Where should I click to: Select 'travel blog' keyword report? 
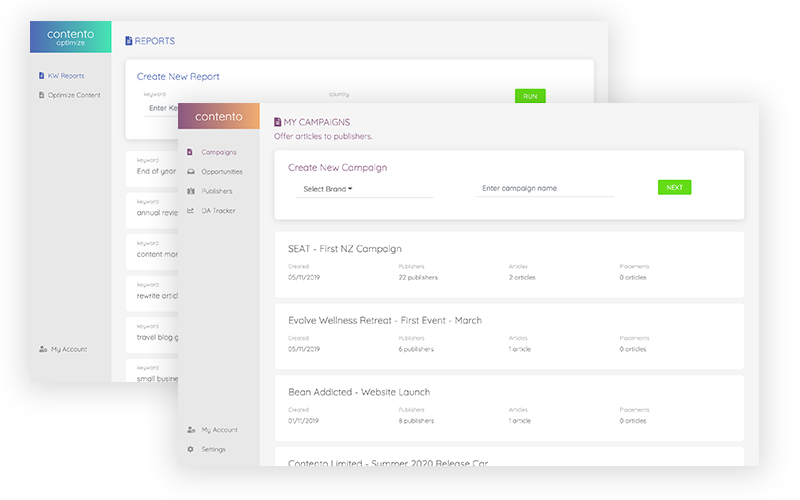coord(152,335)
